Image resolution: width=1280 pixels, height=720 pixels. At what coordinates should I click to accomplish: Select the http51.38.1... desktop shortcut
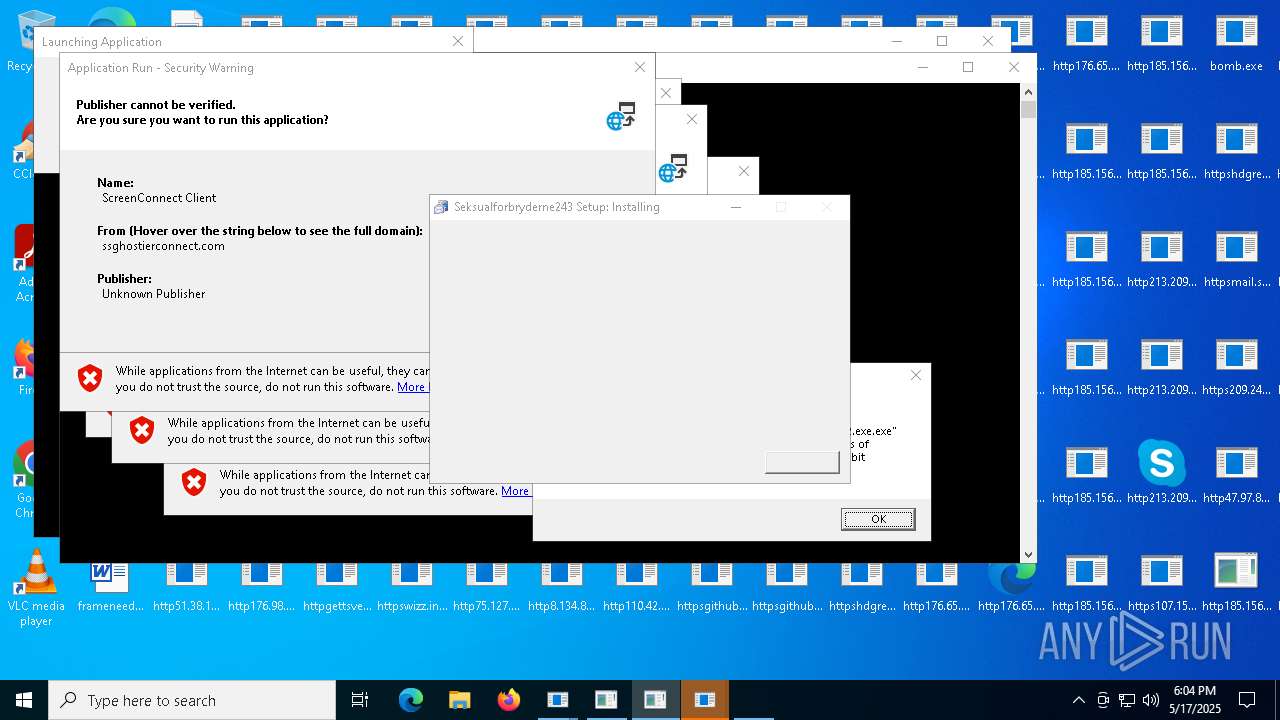186,584
